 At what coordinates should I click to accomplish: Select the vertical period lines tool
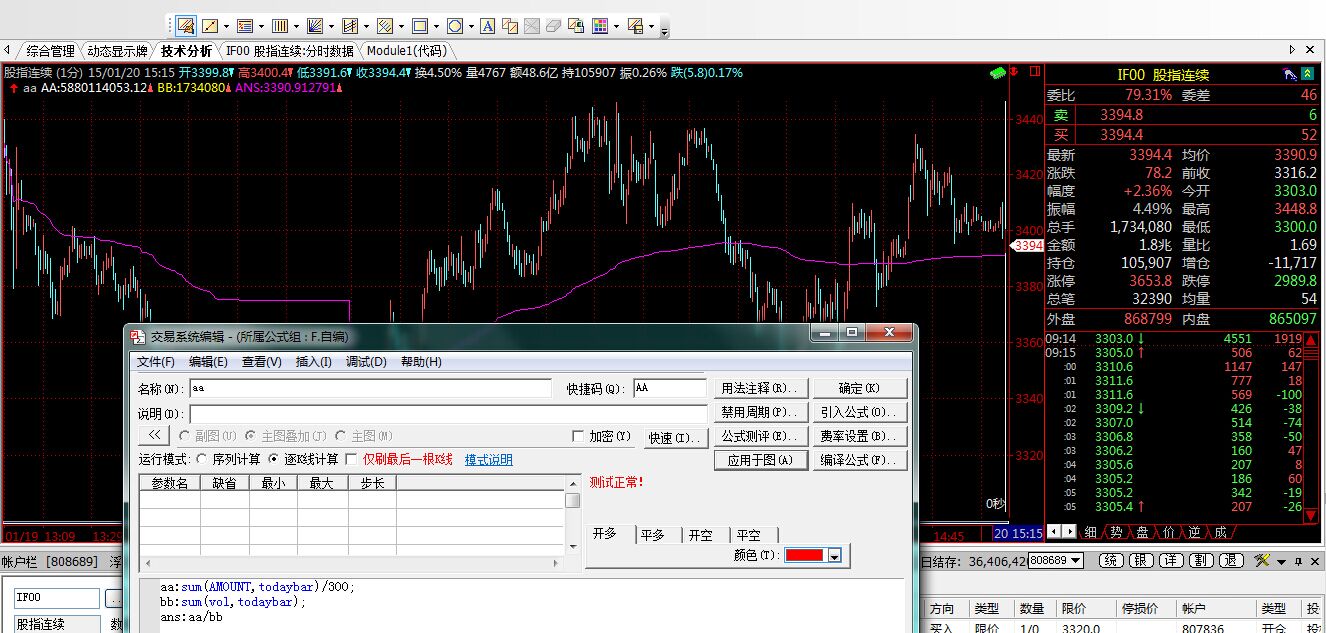click(280, 26)
